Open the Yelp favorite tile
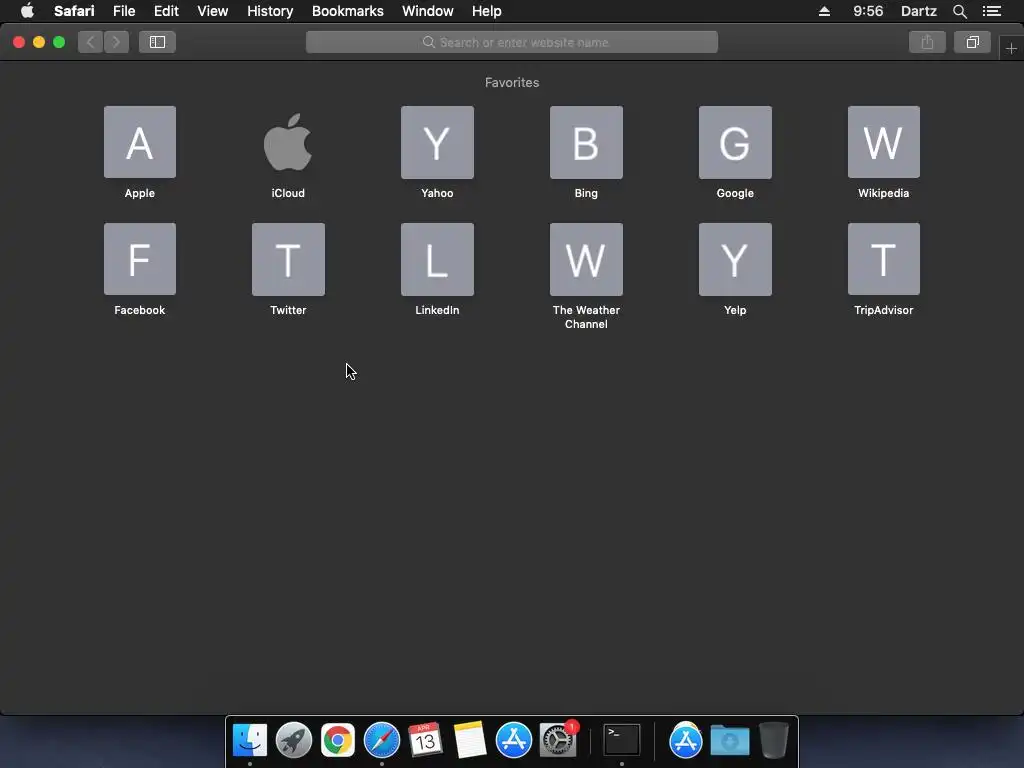The height and width of the screenshot is (768, 1024). tap(735, 259)
